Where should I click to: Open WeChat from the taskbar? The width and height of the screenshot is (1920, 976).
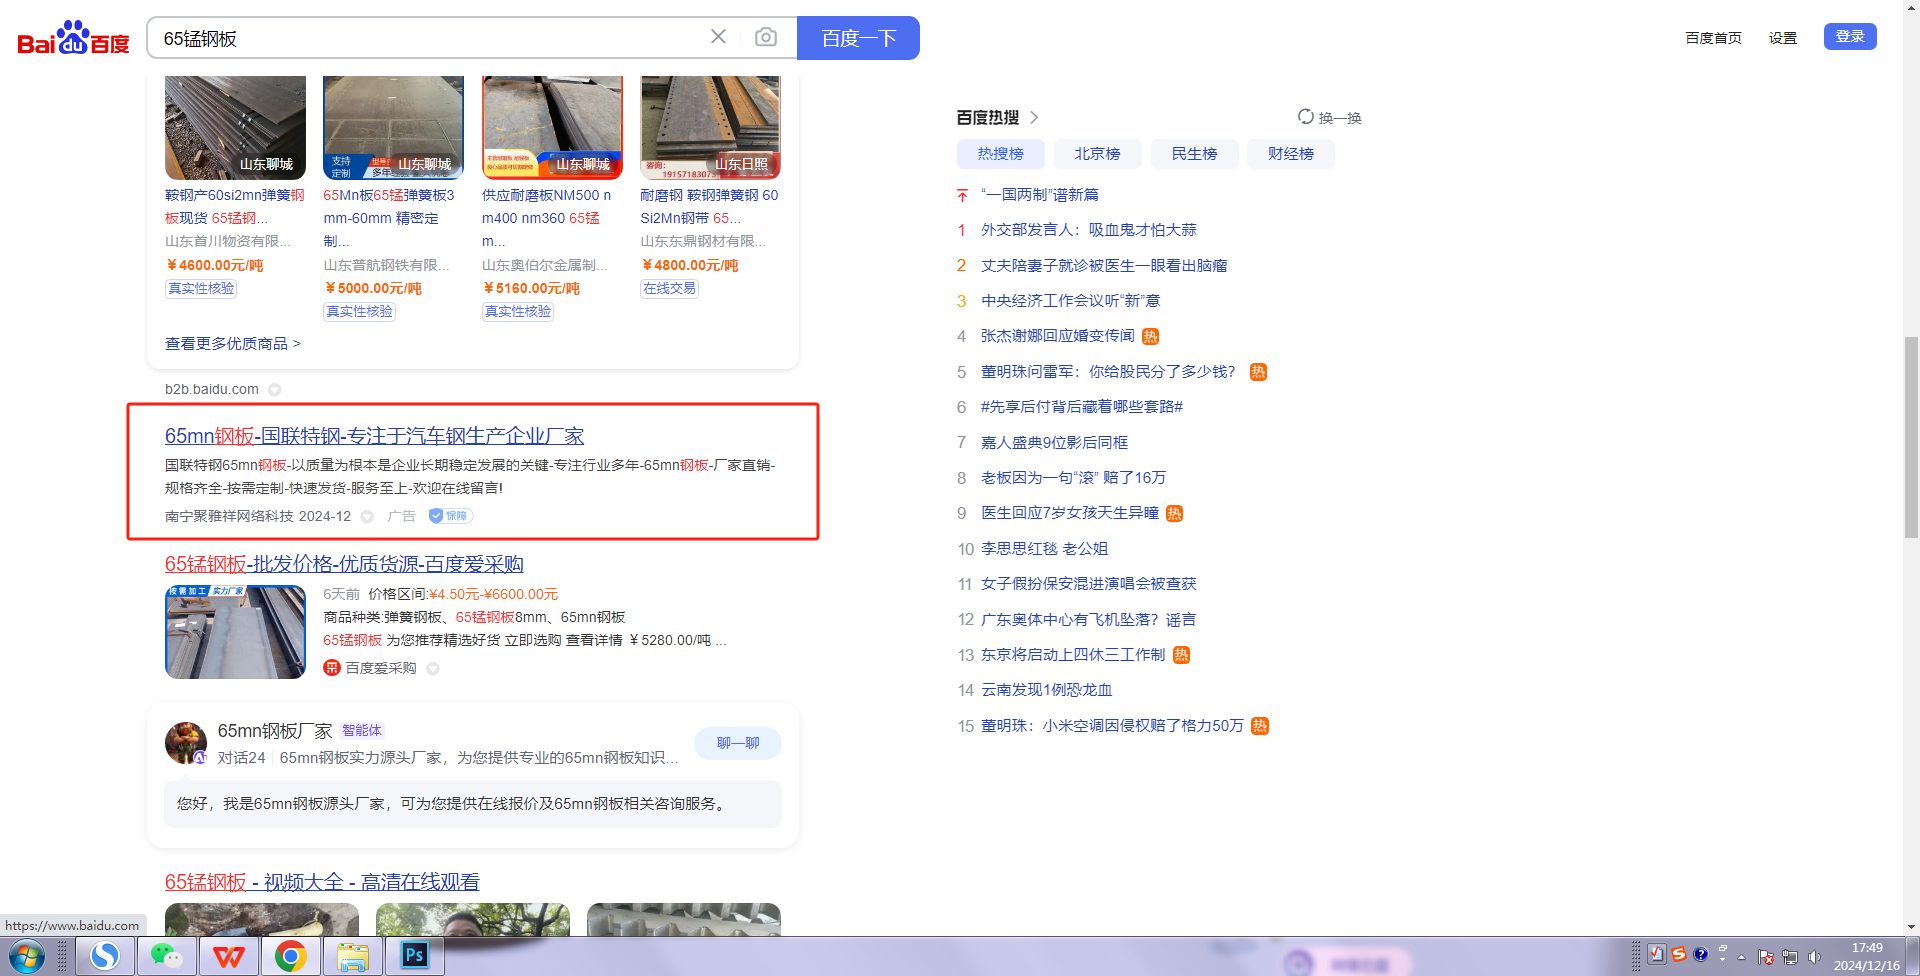pos(166,957)
